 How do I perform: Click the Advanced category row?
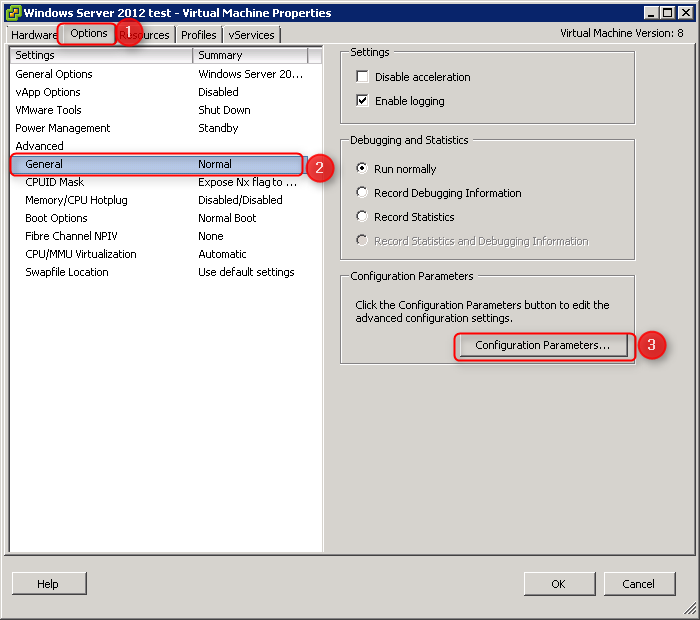pyautogui.click(x=159, y=146)
